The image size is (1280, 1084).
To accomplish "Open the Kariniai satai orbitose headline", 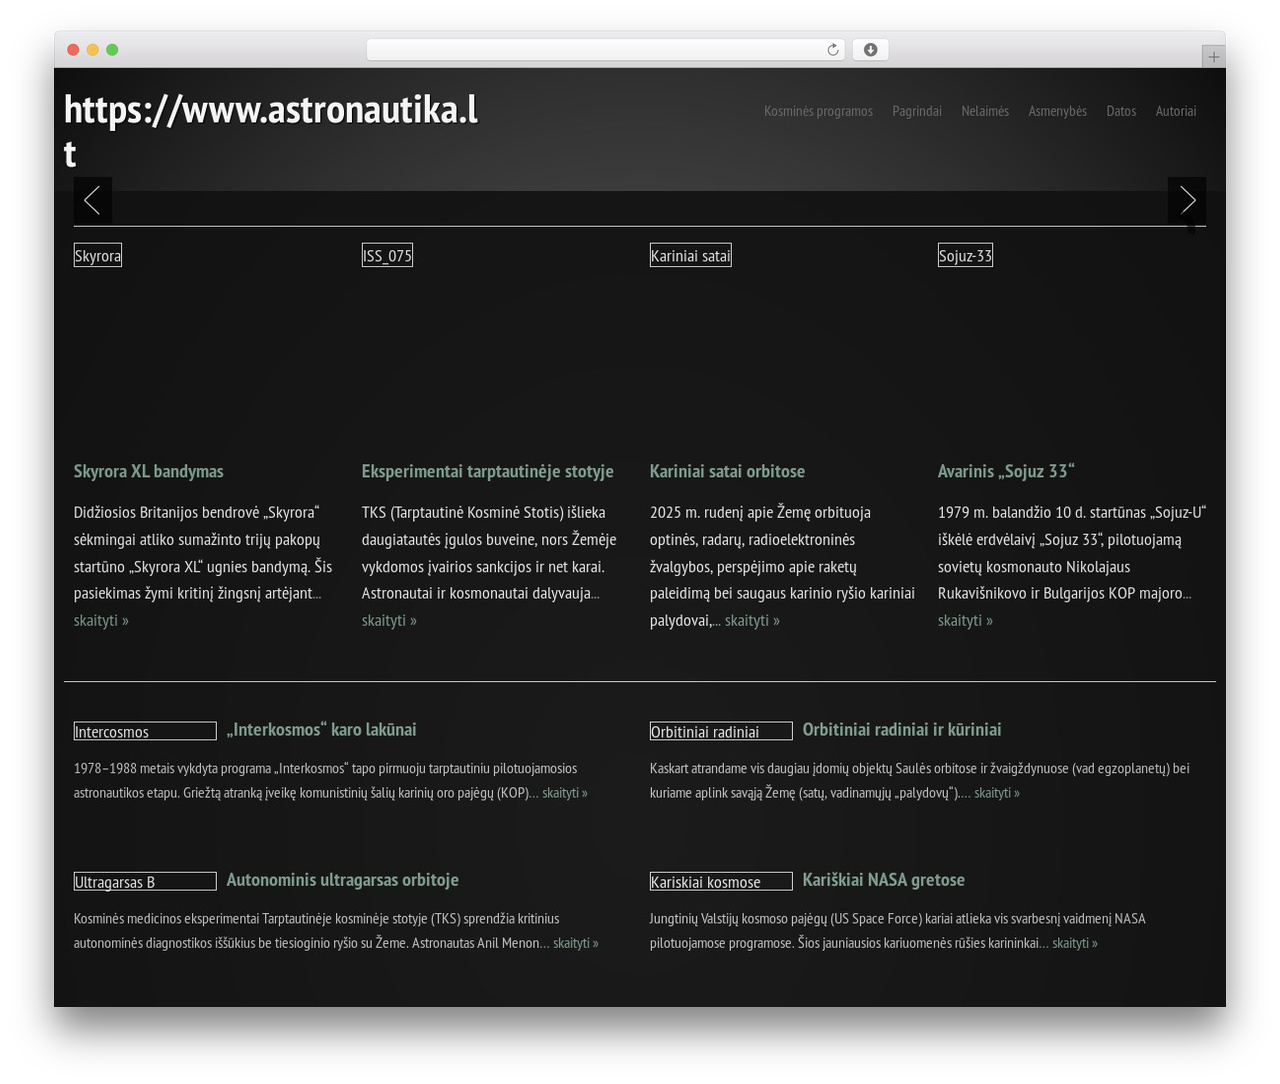I will 727,471.
